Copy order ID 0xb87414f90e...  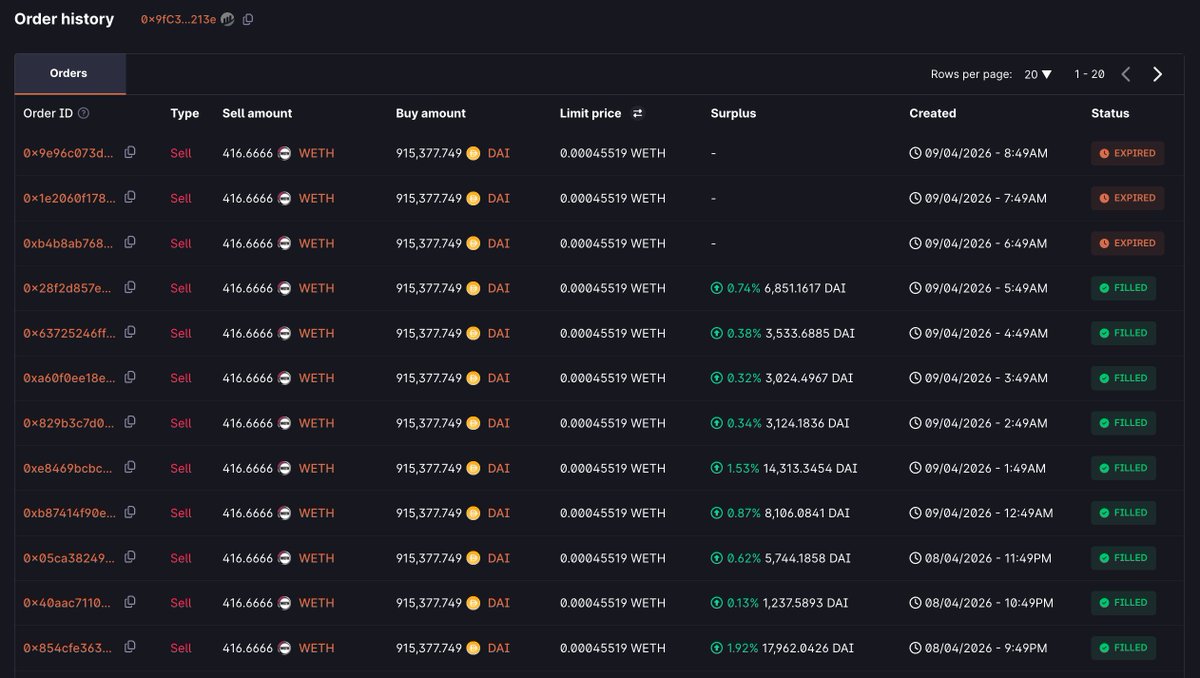tap(130, 512)
